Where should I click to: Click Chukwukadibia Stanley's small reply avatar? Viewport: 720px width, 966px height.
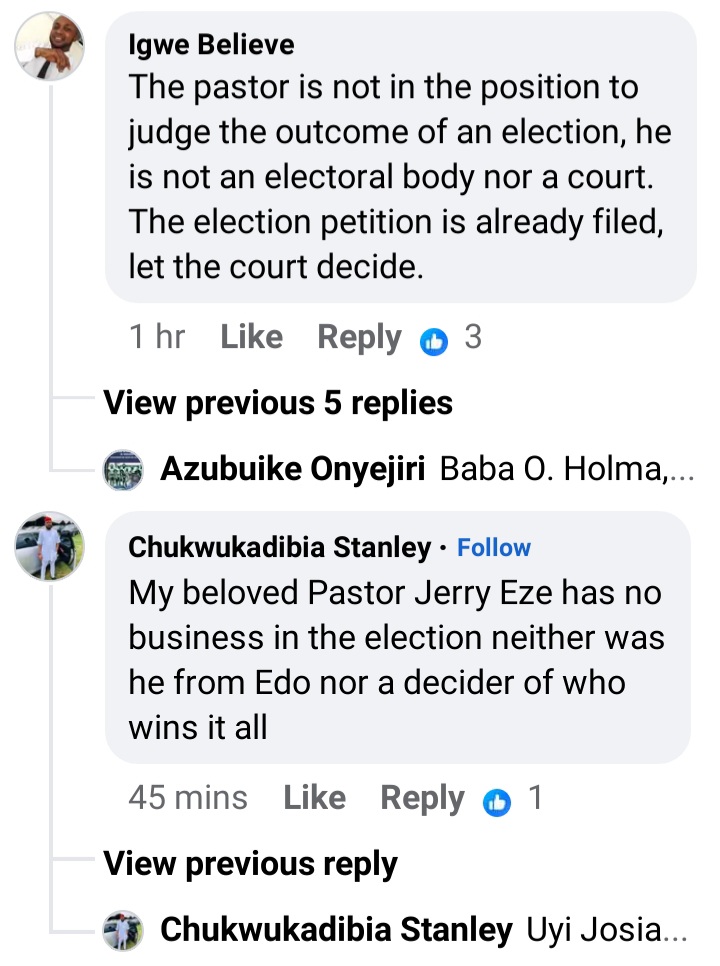[124, 931]
